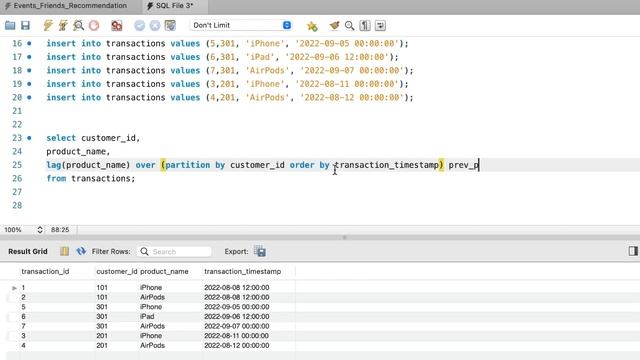Viewport: 640px width, 360px height.
Task: Click the statement marker dot on line 16
Action: pyautogui.click(x=29, y=43)
